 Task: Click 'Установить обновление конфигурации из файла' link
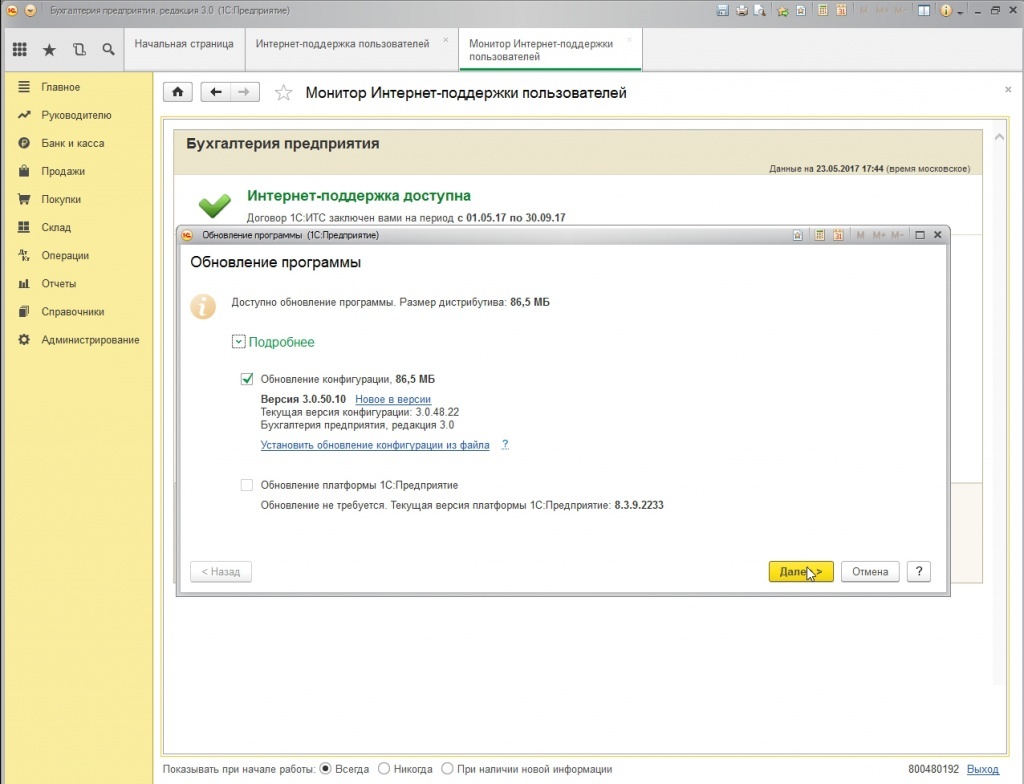[x=375, y=445]
